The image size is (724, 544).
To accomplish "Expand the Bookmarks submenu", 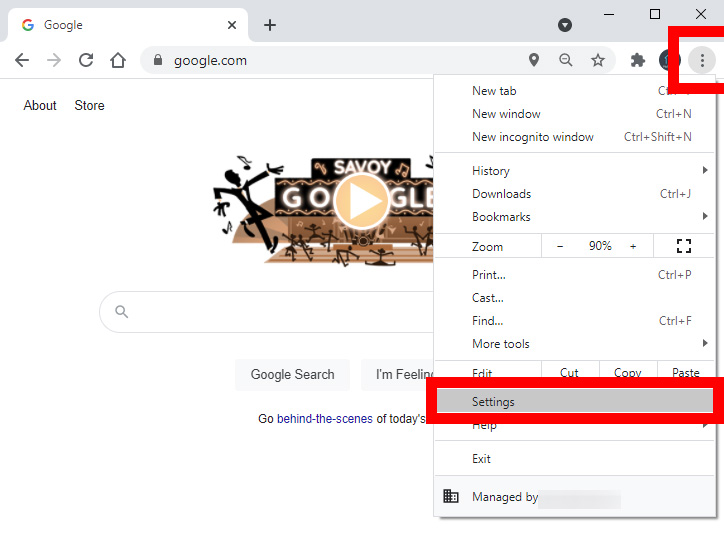I will pos(574,217).
